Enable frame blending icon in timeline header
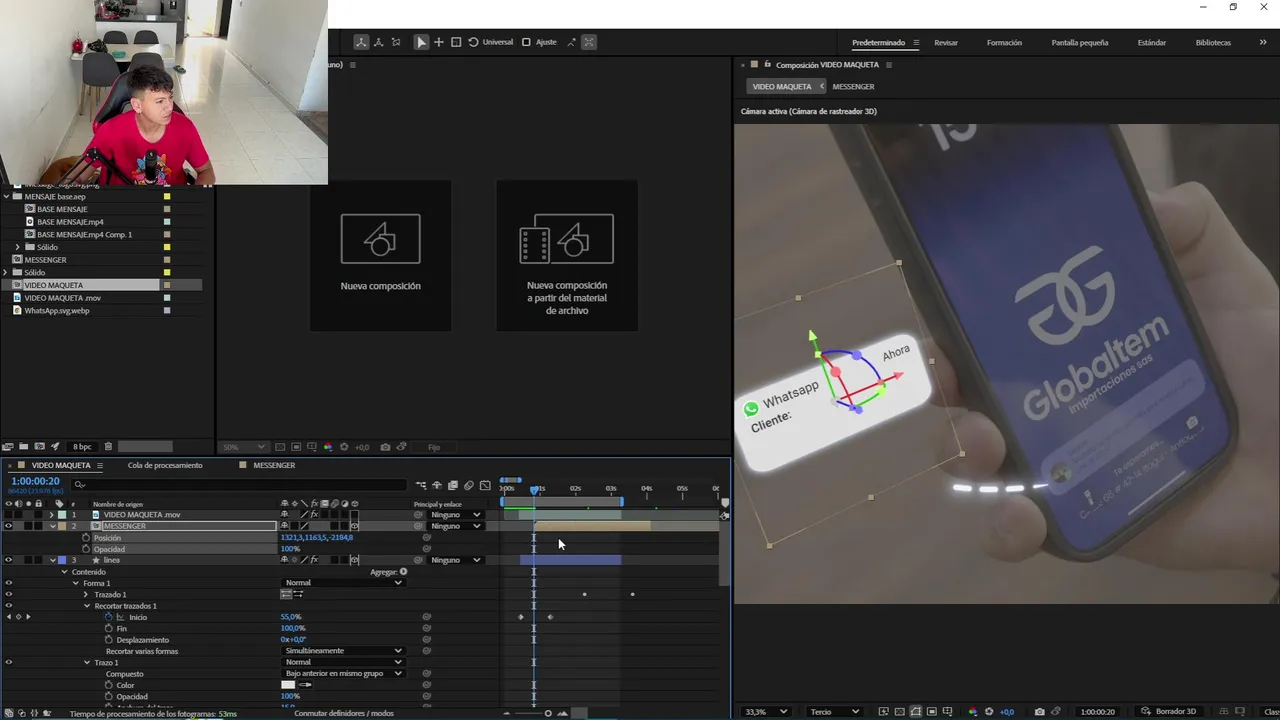 [x=453, y=485]
